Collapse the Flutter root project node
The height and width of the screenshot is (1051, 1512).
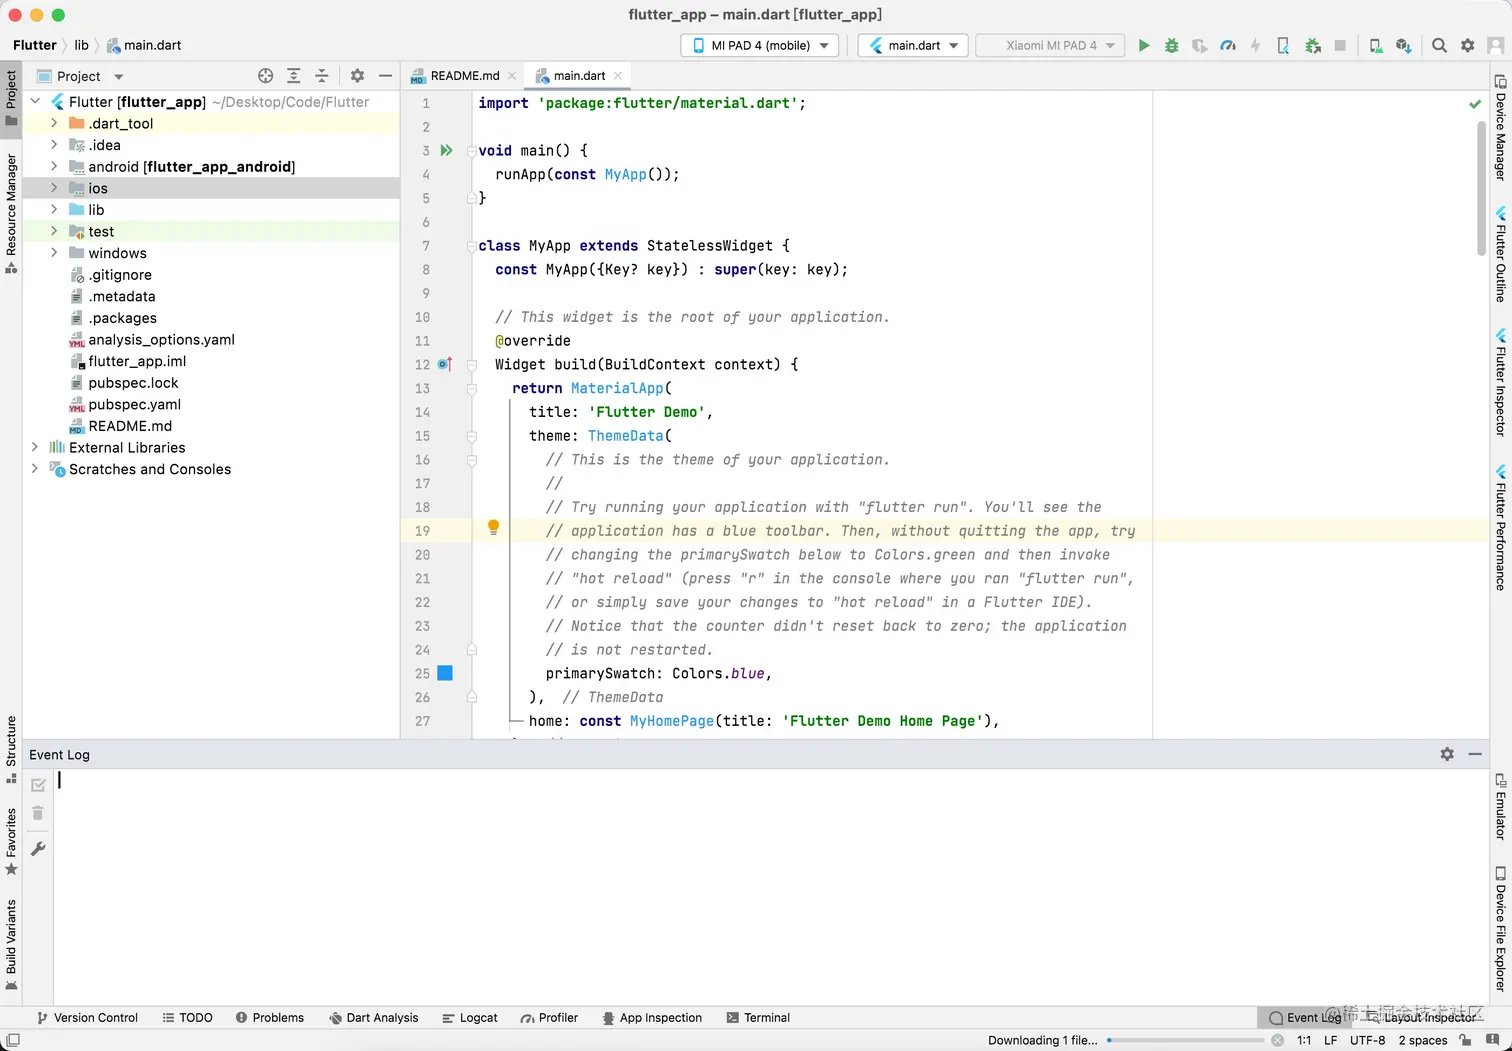pyautogui.click(x=35, y=101)
